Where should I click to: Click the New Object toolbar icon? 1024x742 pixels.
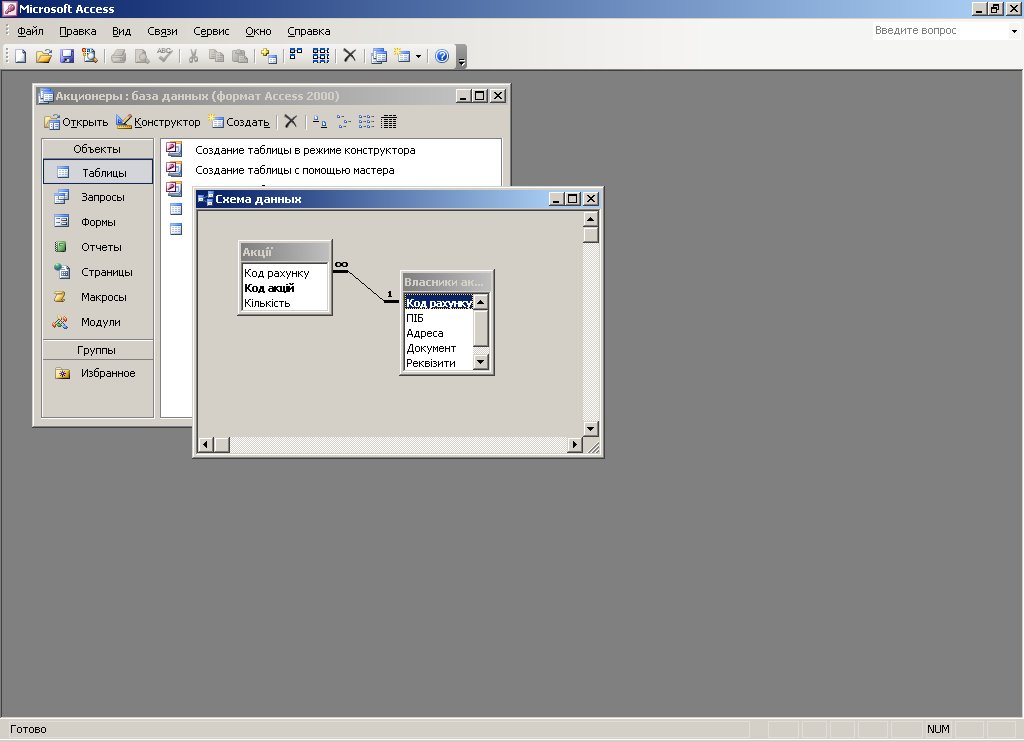(x=402, y=56)
